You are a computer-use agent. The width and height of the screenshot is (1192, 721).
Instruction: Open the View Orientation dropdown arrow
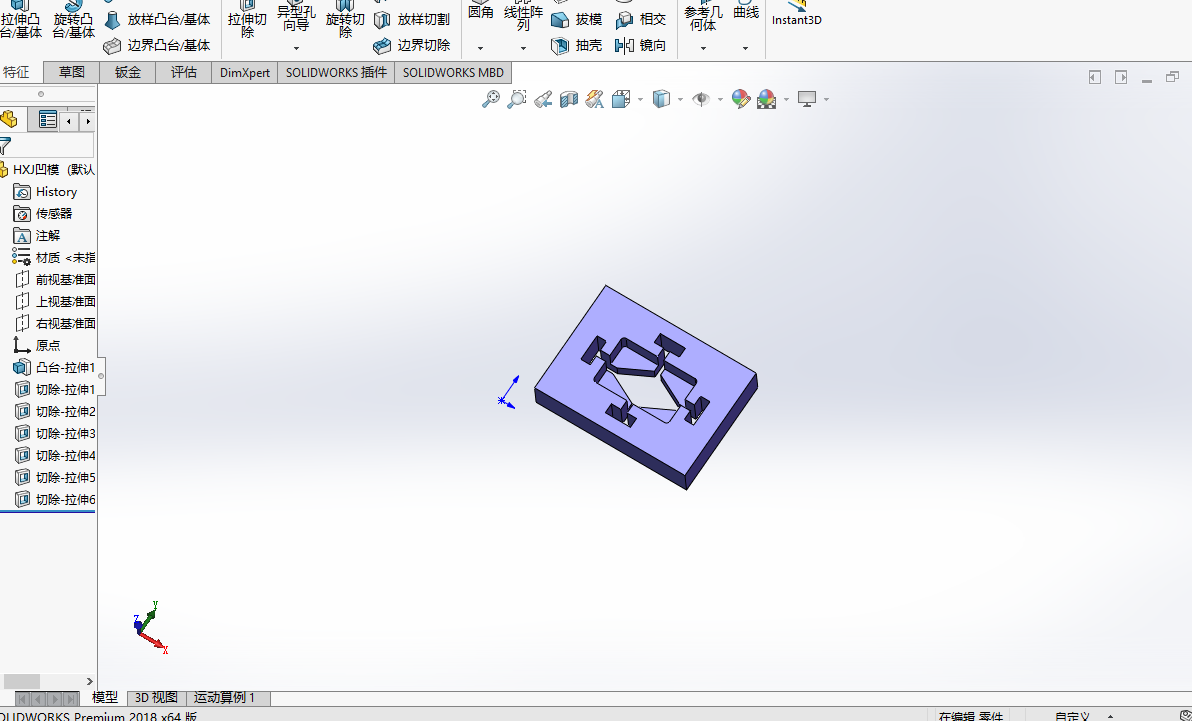(640, 100)
